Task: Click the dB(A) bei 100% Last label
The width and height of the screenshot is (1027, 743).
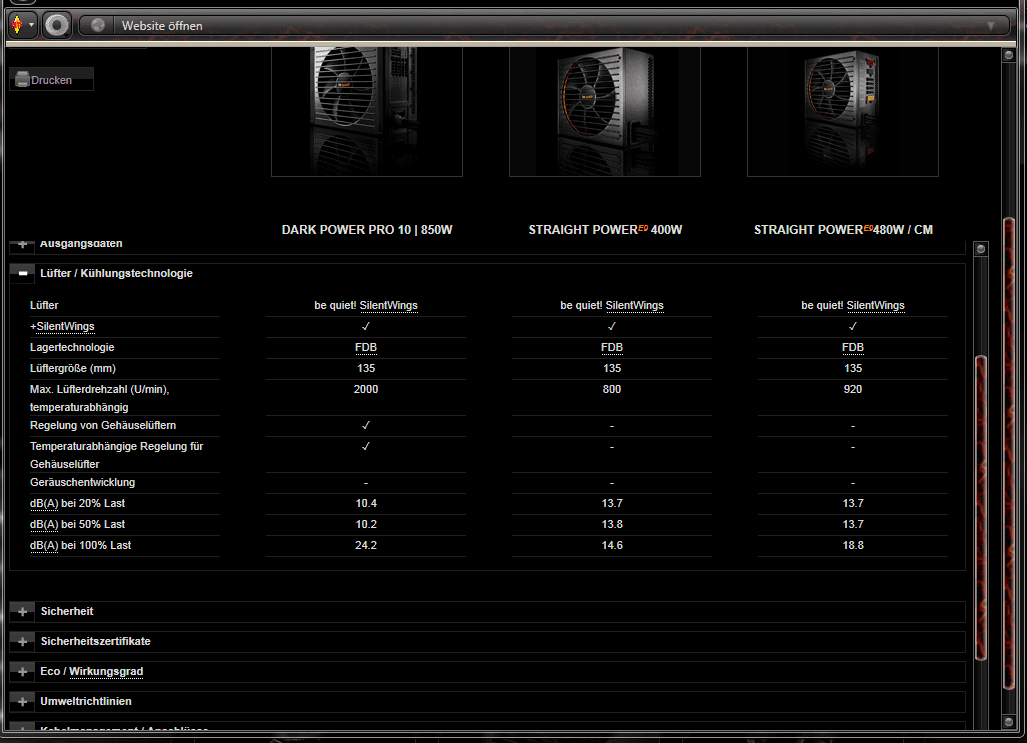Action: 81,545
